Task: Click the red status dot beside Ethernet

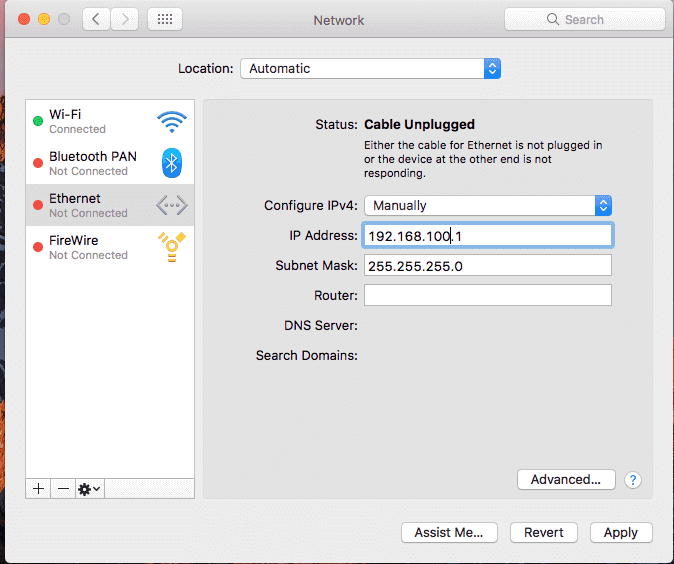Action: coord(38,205)
